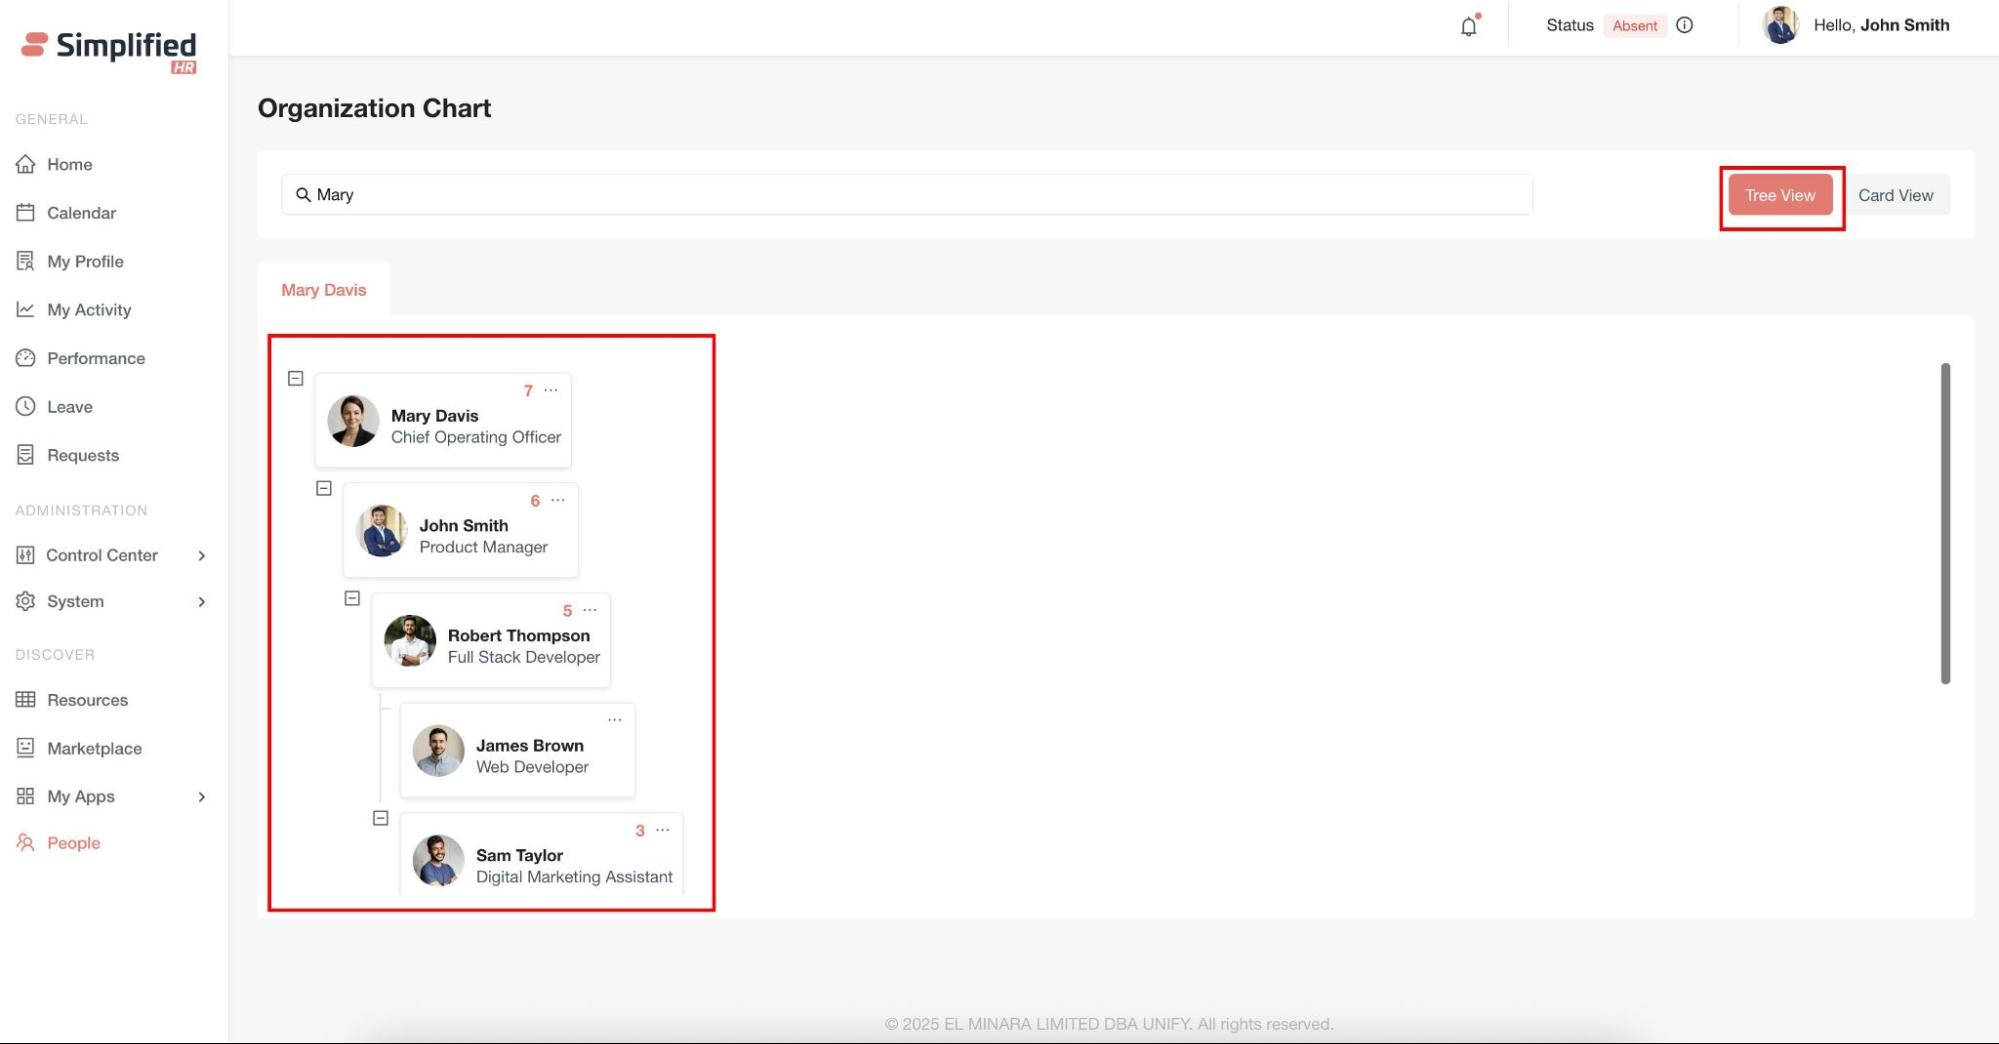Image resolution: width=1999 pixels, height=1044 pixels.
Task: Collapse the Mary Davis tree node
Action: click(x=295, y=378)
